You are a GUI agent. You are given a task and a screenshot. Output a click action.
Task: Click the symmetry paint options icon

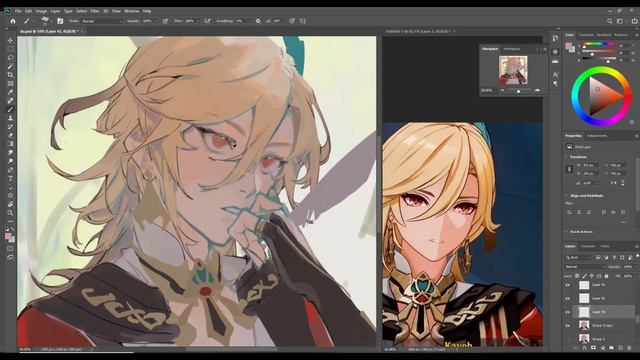pos(303,21)
